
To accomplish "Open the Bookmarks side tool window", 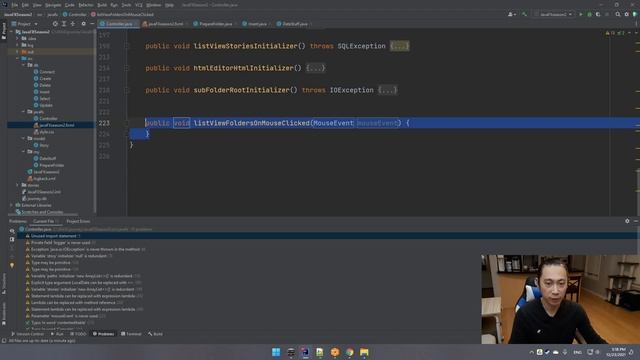I will click(x=4, y=313).
